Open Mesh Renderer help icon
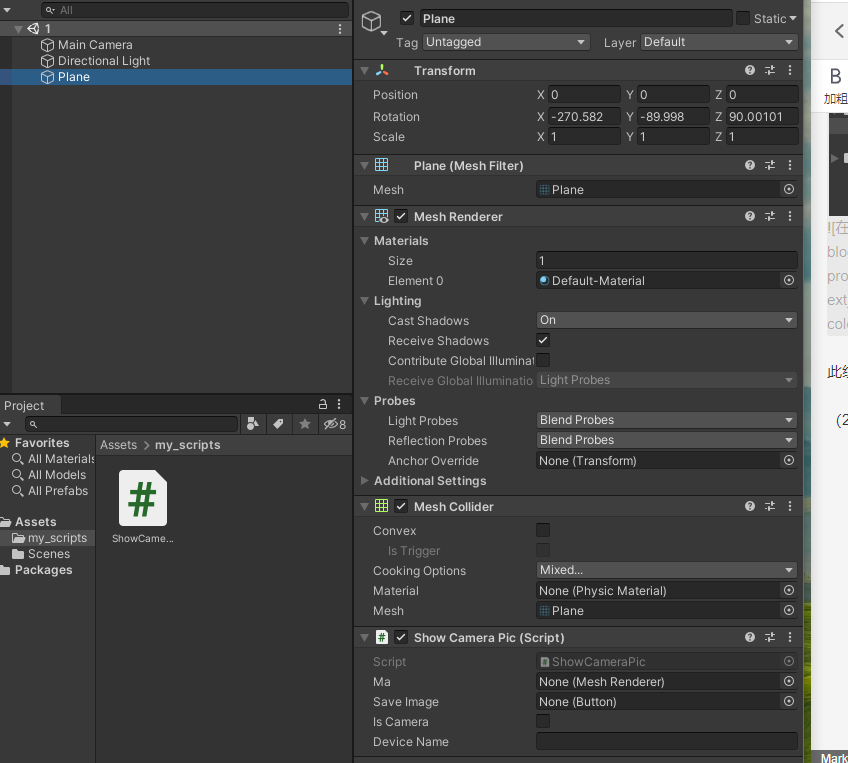The height and width of the screenshot is (763, 848). pyautogui.click(x=750, y=216)
